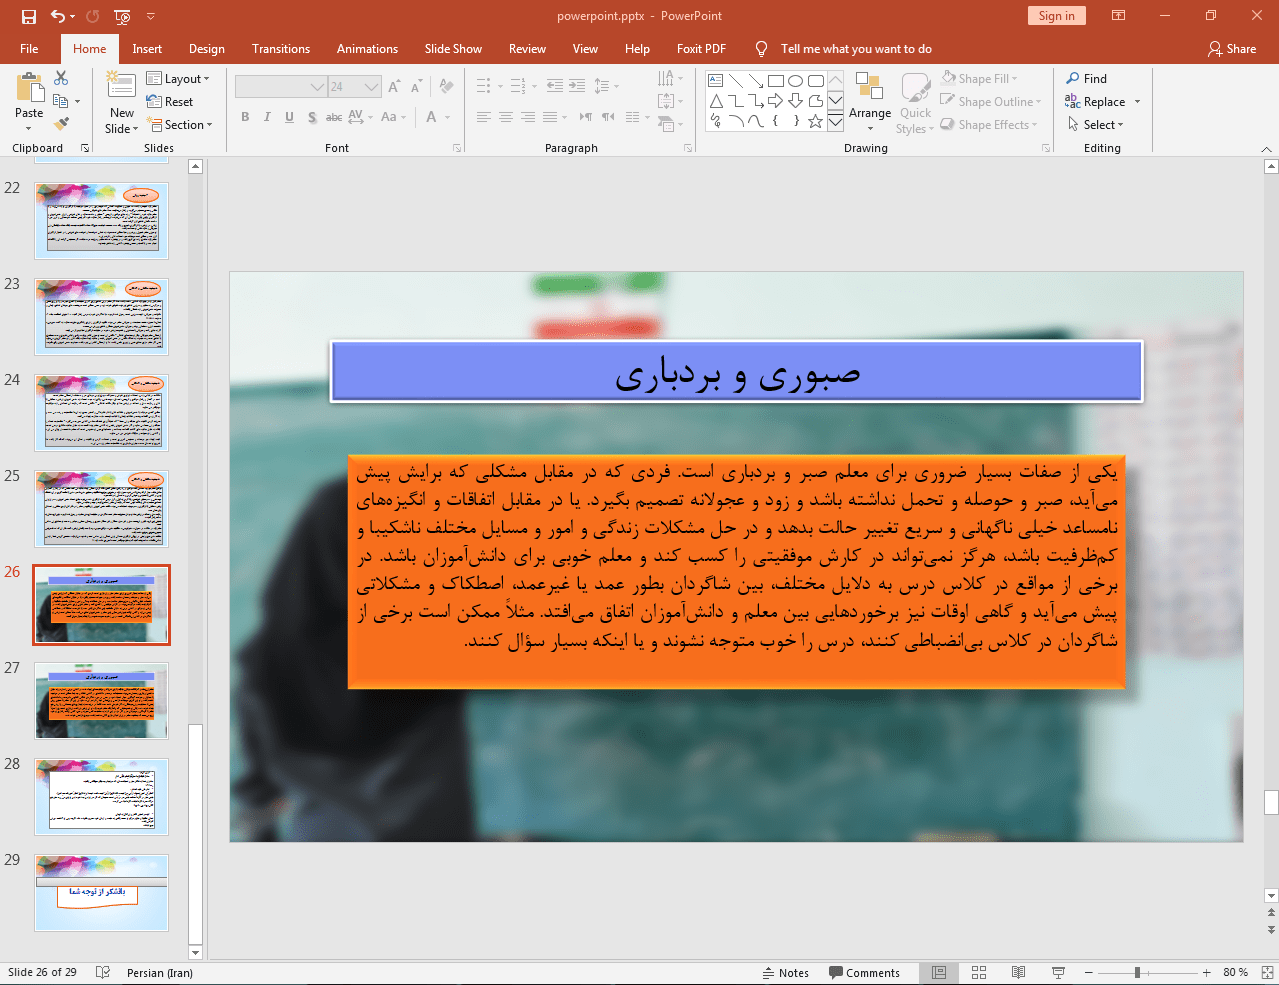The height and width of the screenshot is (985, 1279).
Task: Undo the last action
Action: [x=58, y=16]
